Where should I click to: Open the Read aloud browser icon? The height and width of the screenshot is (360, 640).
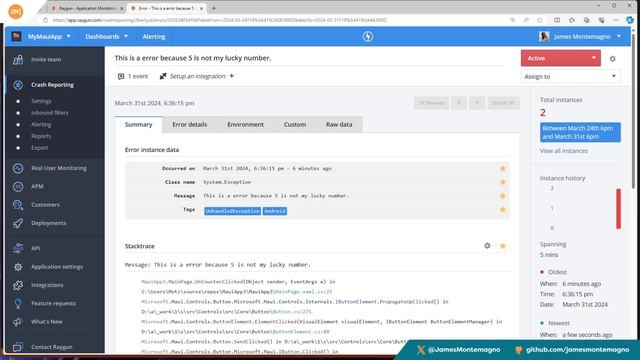tap(526, 20)
